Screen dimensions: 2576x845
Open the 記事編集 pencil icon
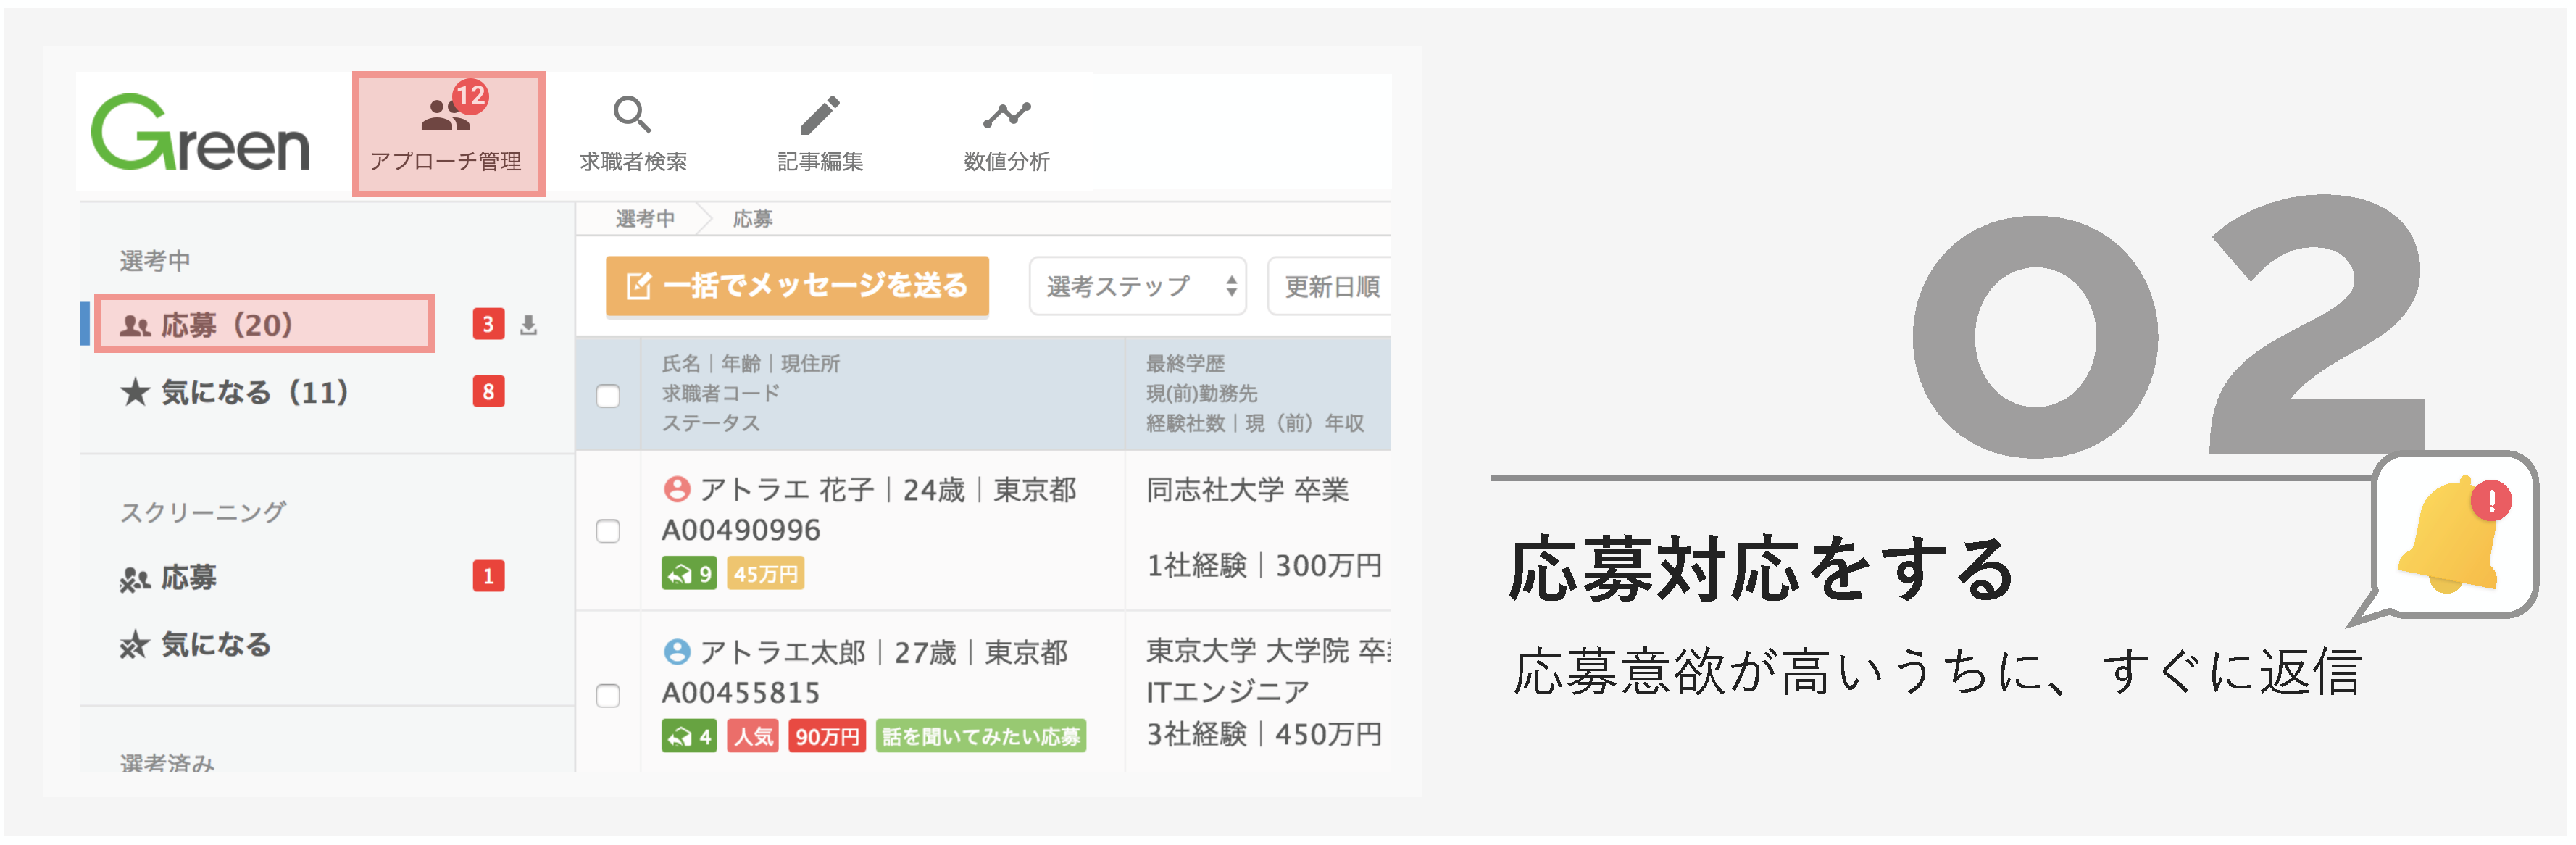click(820, 115)
